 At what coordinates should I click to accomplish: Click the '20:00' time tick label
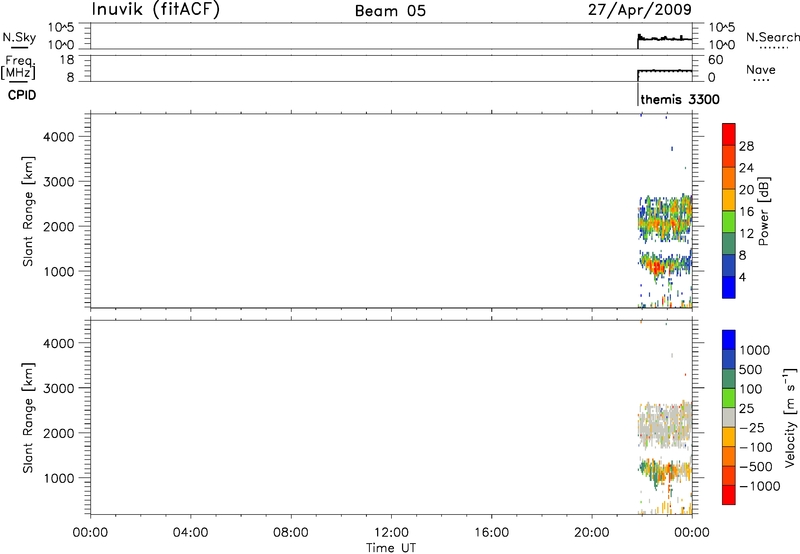(x=591, y=533)
